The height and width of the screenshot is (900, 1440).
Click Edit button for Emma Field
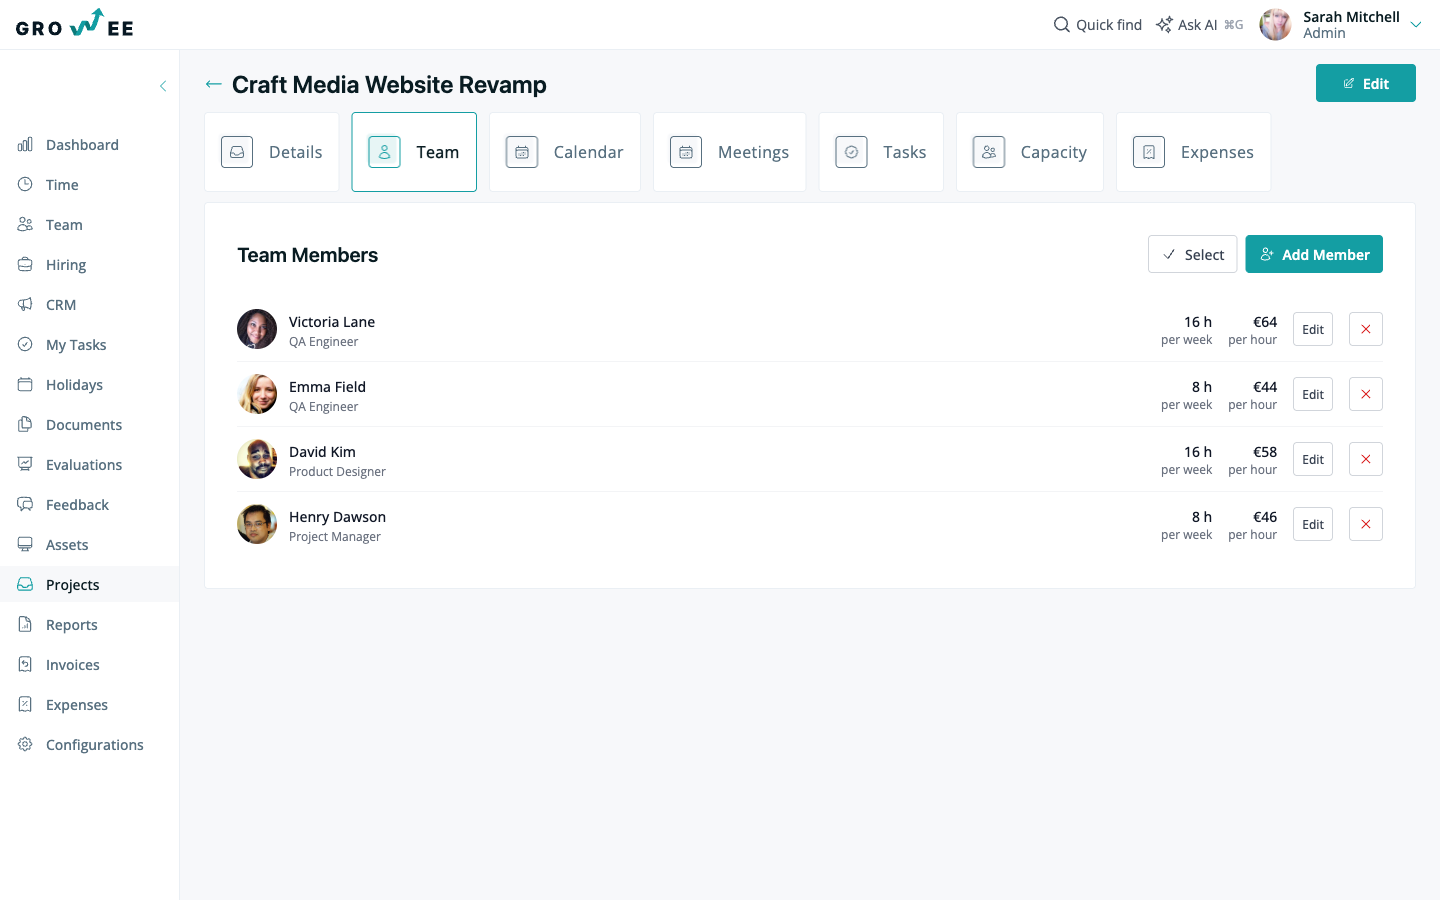tap(1313, 394)
